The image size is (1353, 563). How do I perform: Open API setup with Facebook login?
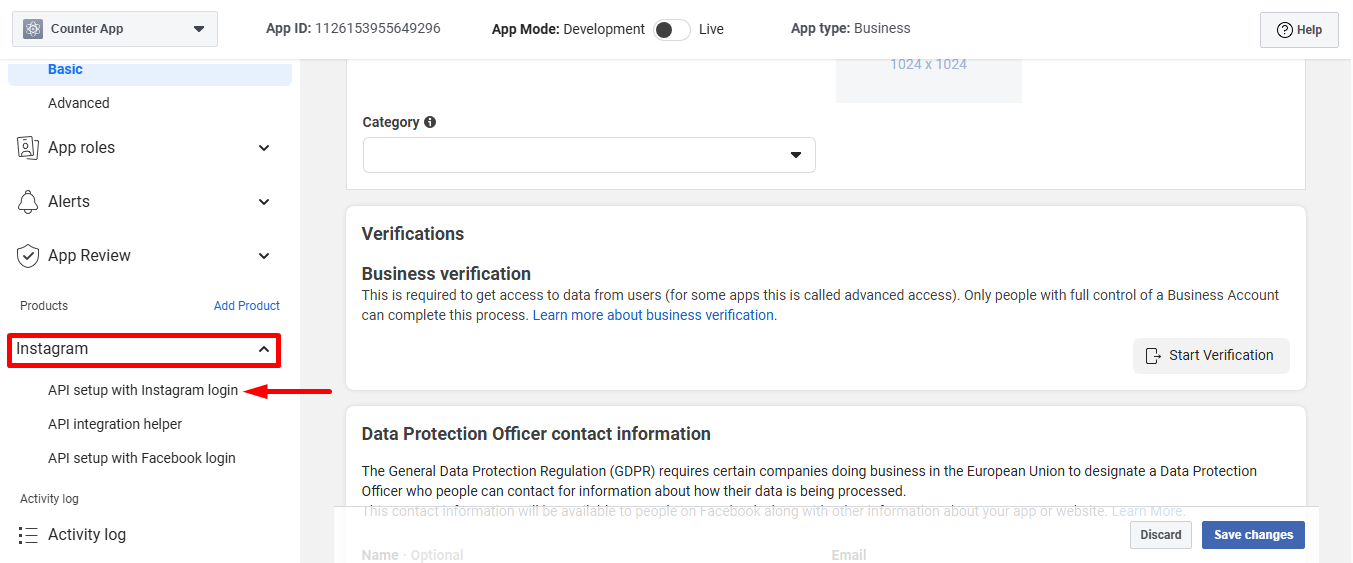[x=142, y=458]
